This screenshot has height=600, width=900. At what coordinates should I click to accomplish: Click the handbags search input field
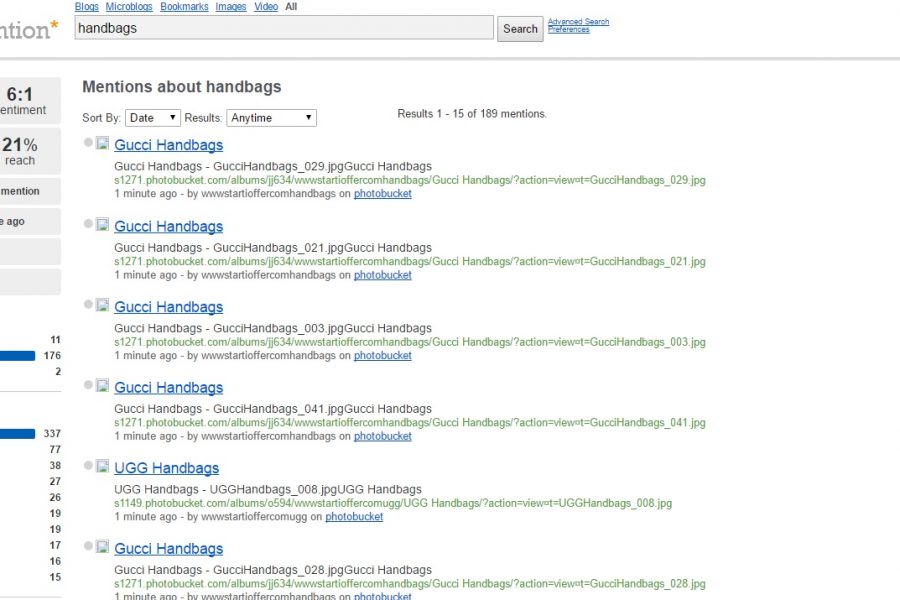284,28
